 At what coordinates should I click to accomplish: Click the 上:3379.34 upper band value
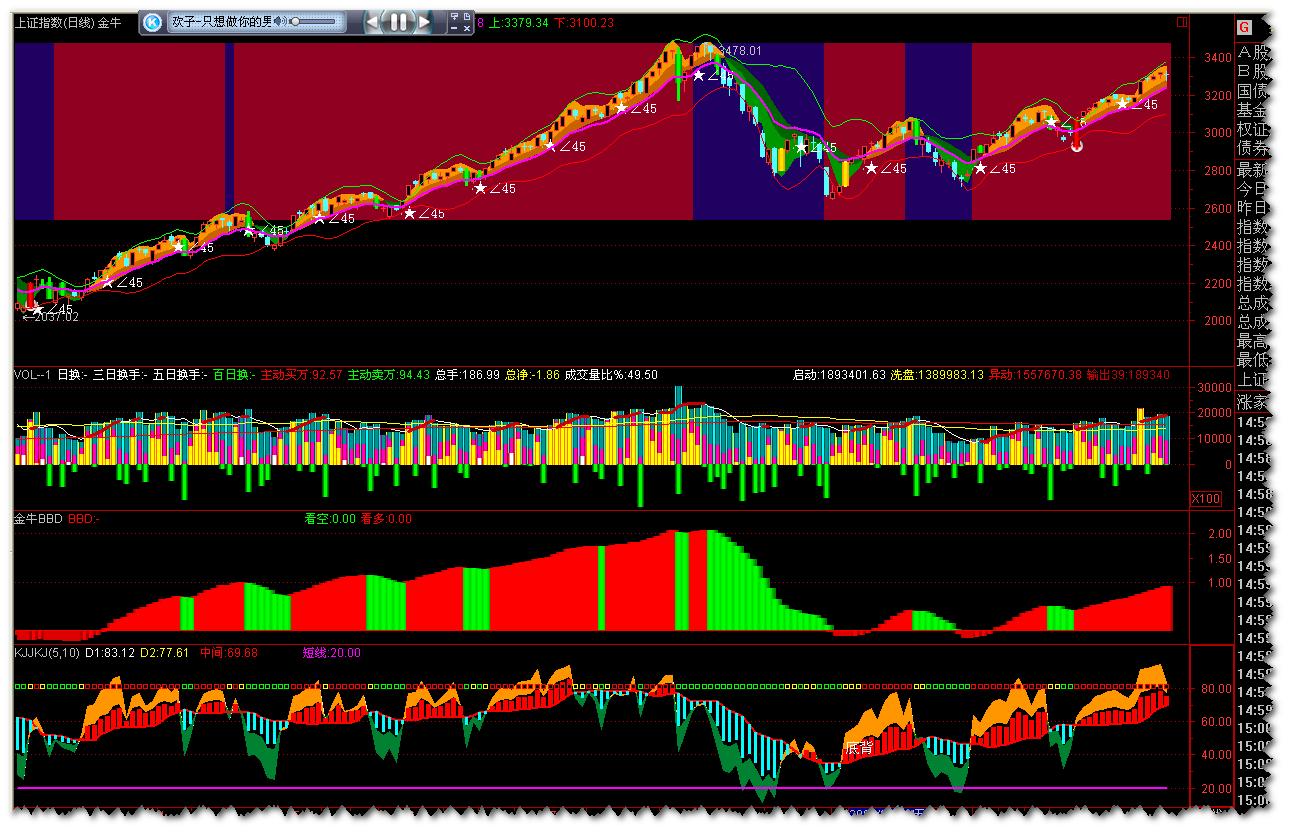click(x=519, y=23)
